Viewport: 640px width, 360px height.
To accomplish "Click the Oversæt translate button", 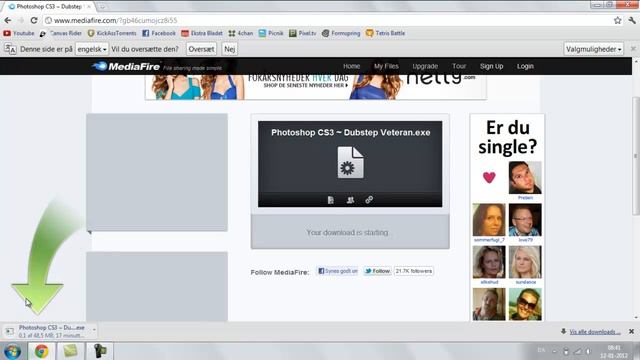I will [201, 49].
